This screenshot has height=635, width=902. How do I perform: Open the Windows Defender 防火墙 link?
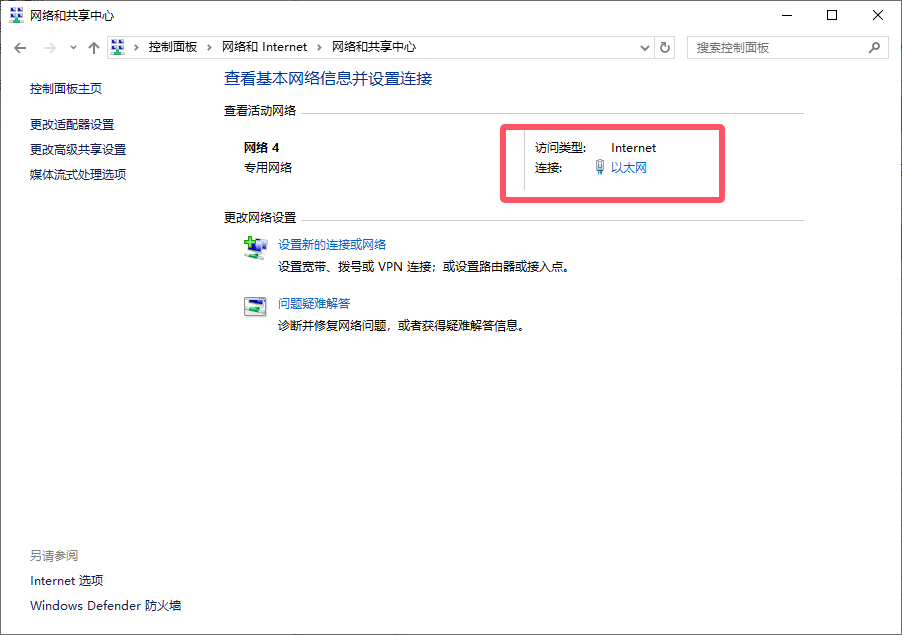click(x=105, y=606)
